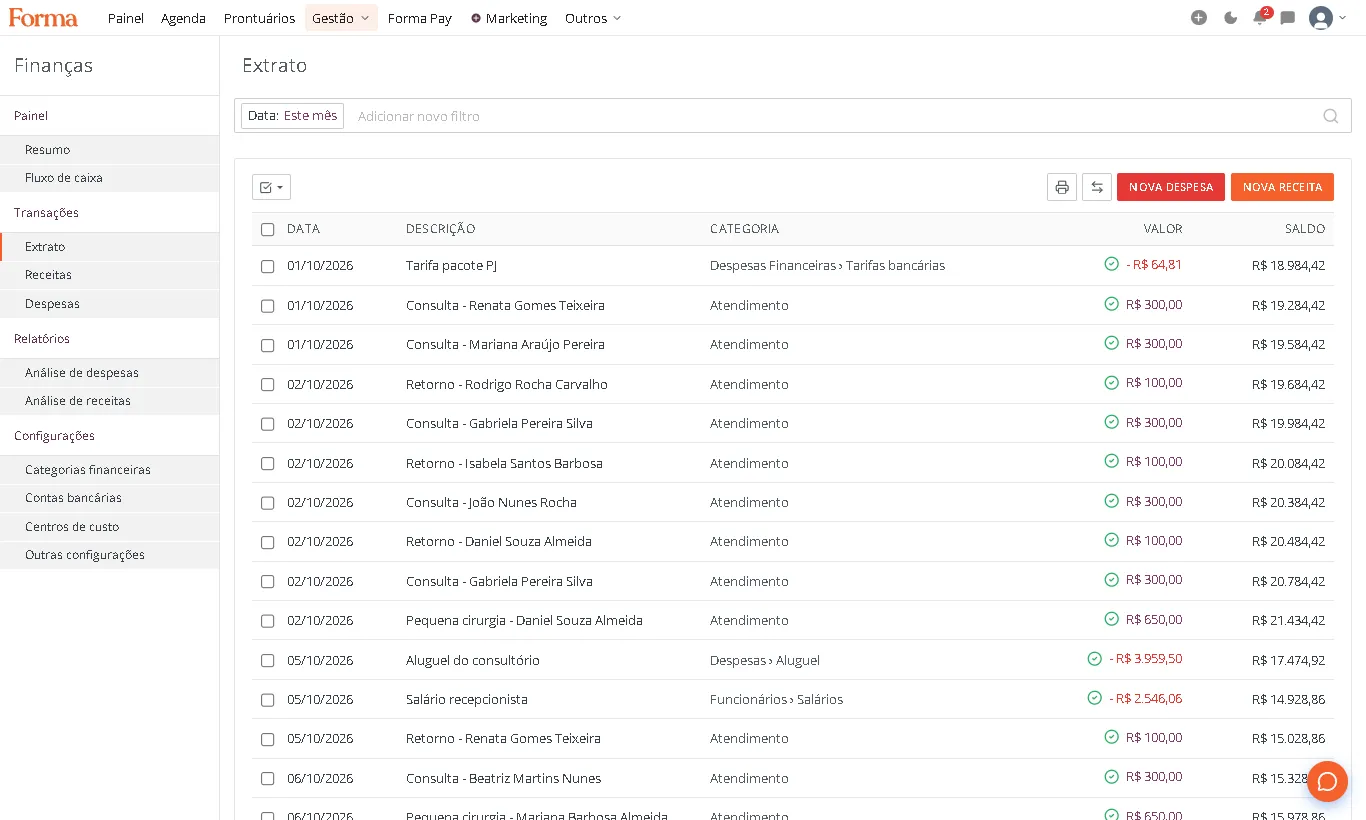Click the Forma logo
The image size is (1366, 820).
point(43,18)
